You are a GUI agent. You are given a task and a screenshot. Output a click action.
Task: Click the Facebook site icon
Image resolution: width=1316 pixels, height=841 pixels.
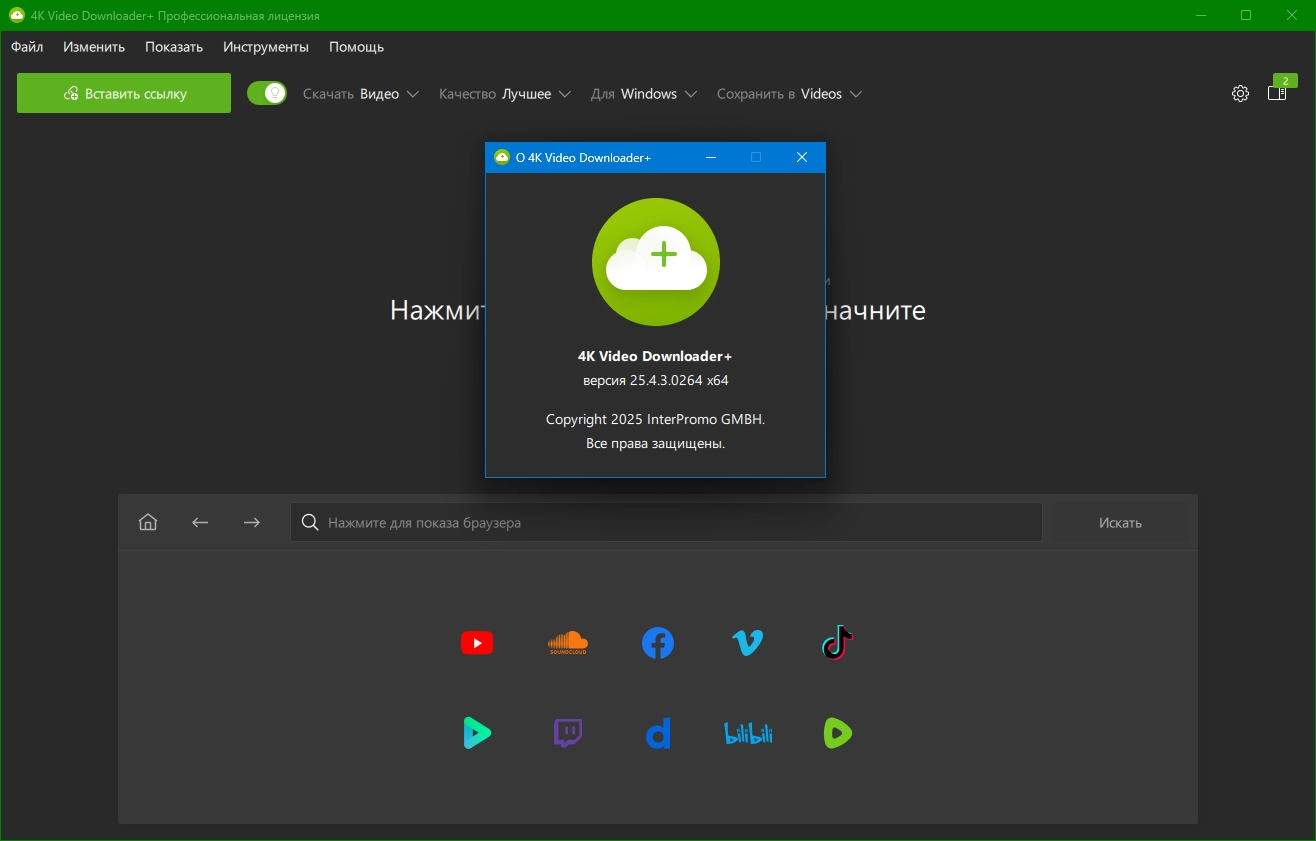pyautogui.click(x=657, y=643)
